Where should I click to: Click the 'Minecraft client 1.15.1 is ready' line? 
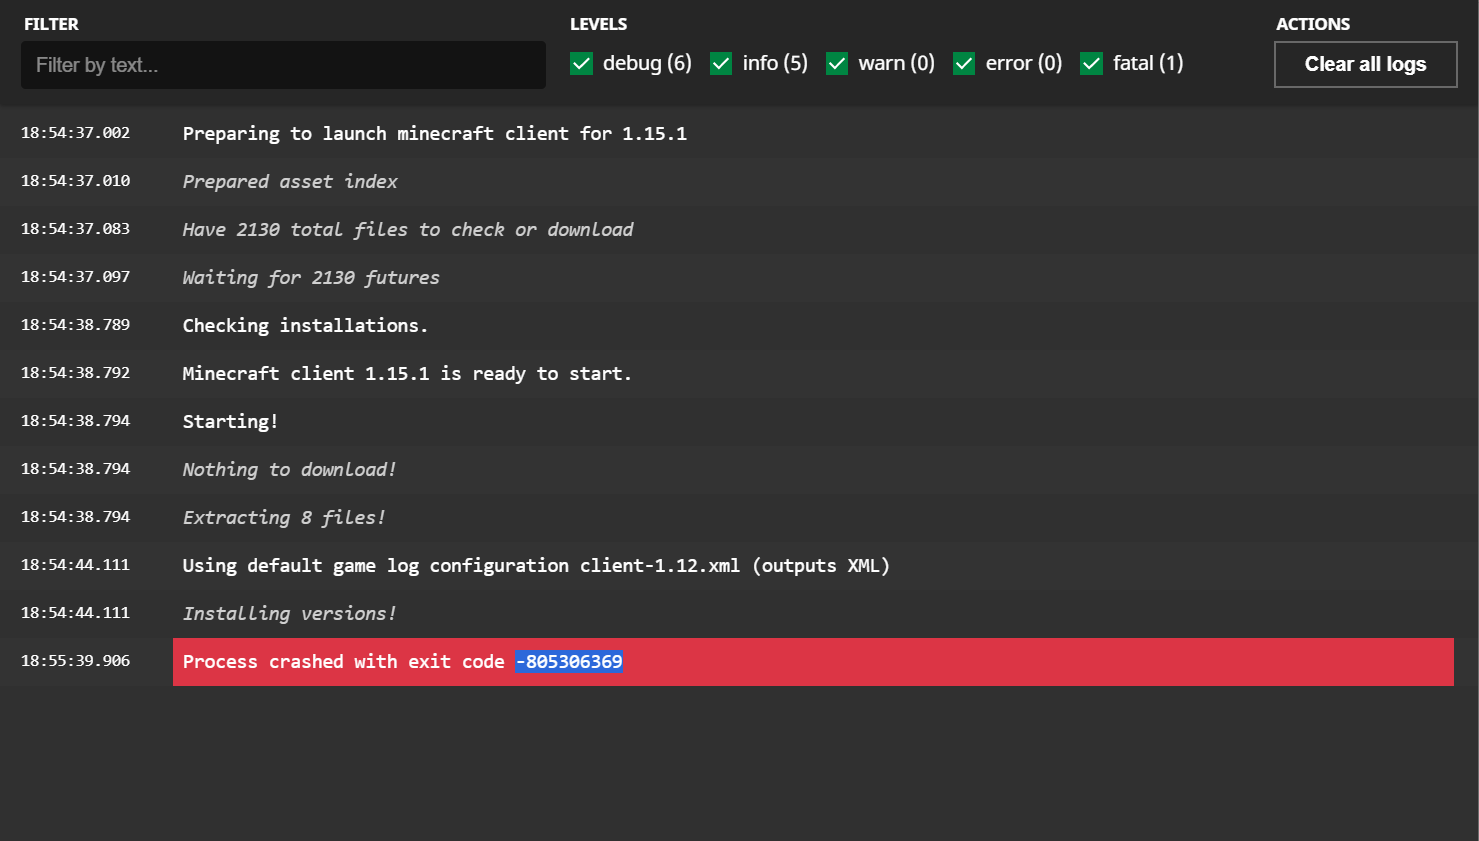(x=406, y=374)
